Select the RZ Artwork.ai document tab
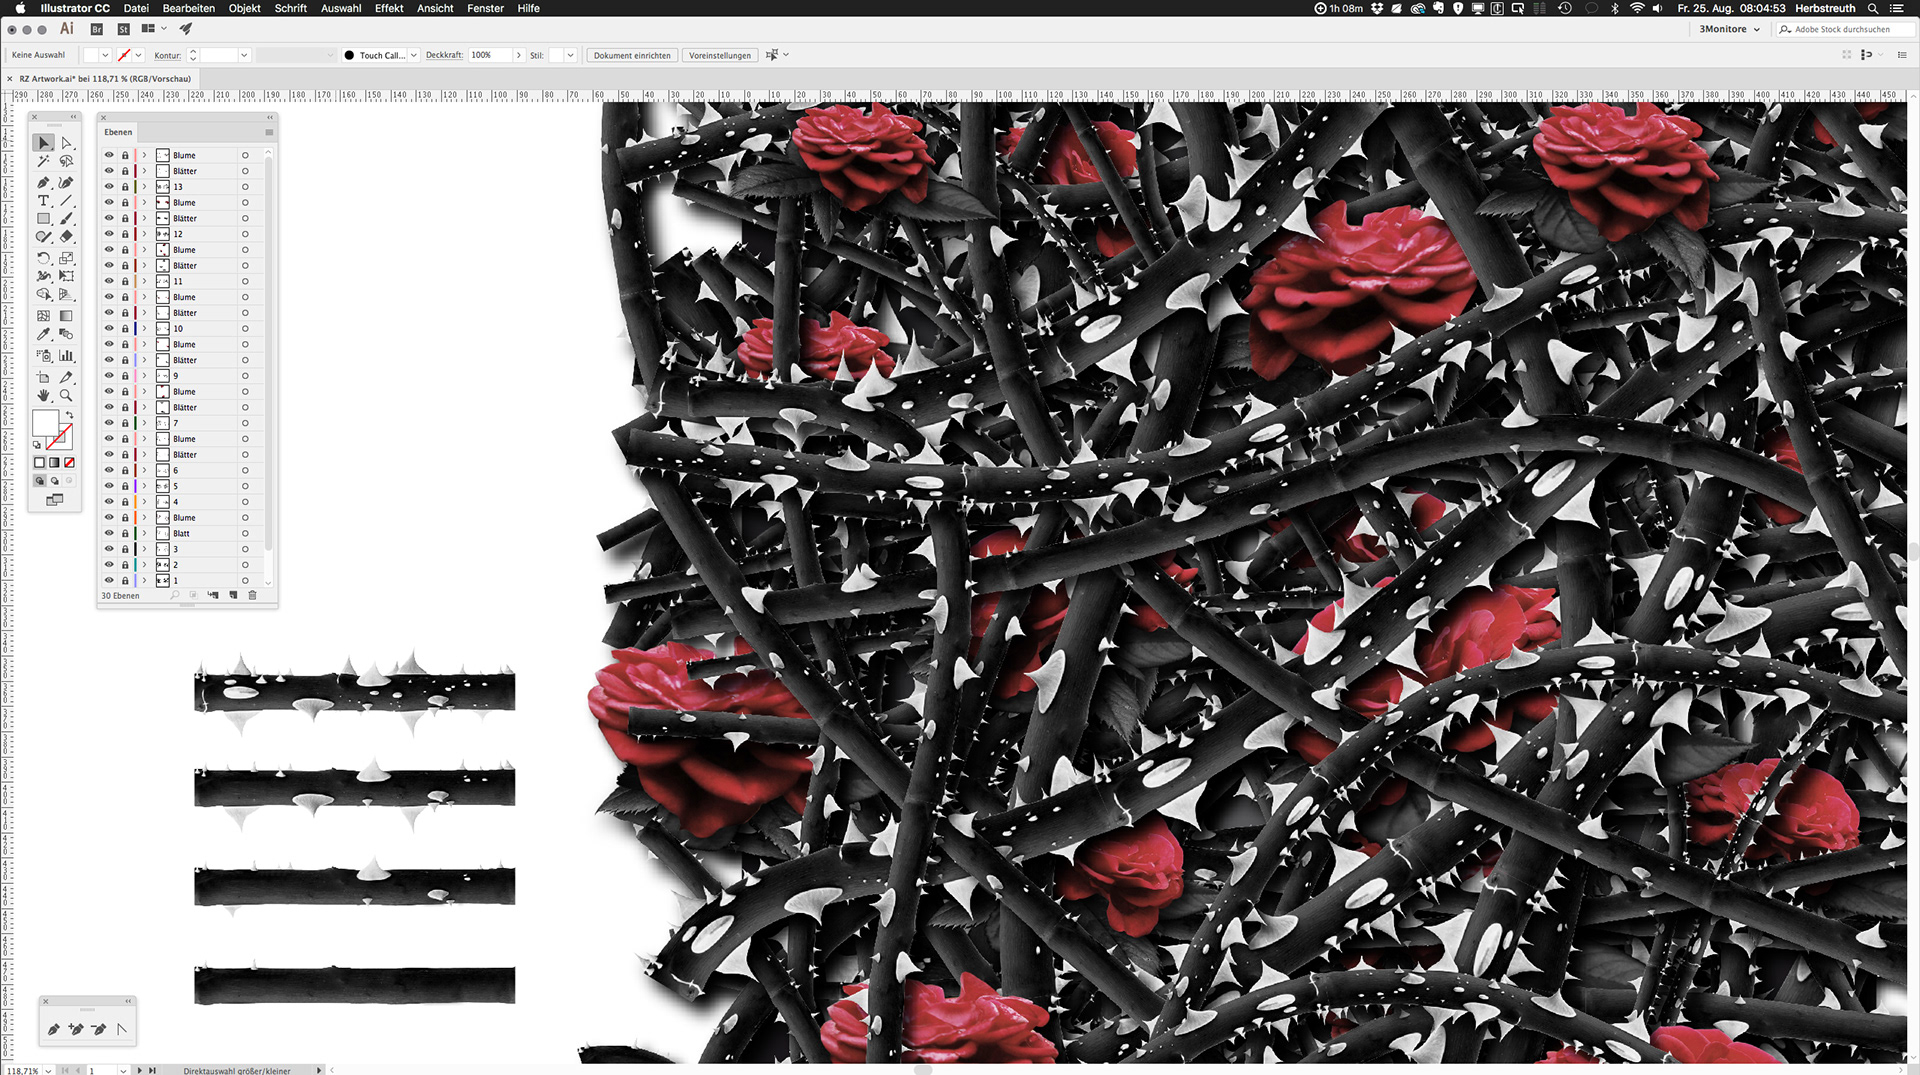 click(x=105, y=78)
